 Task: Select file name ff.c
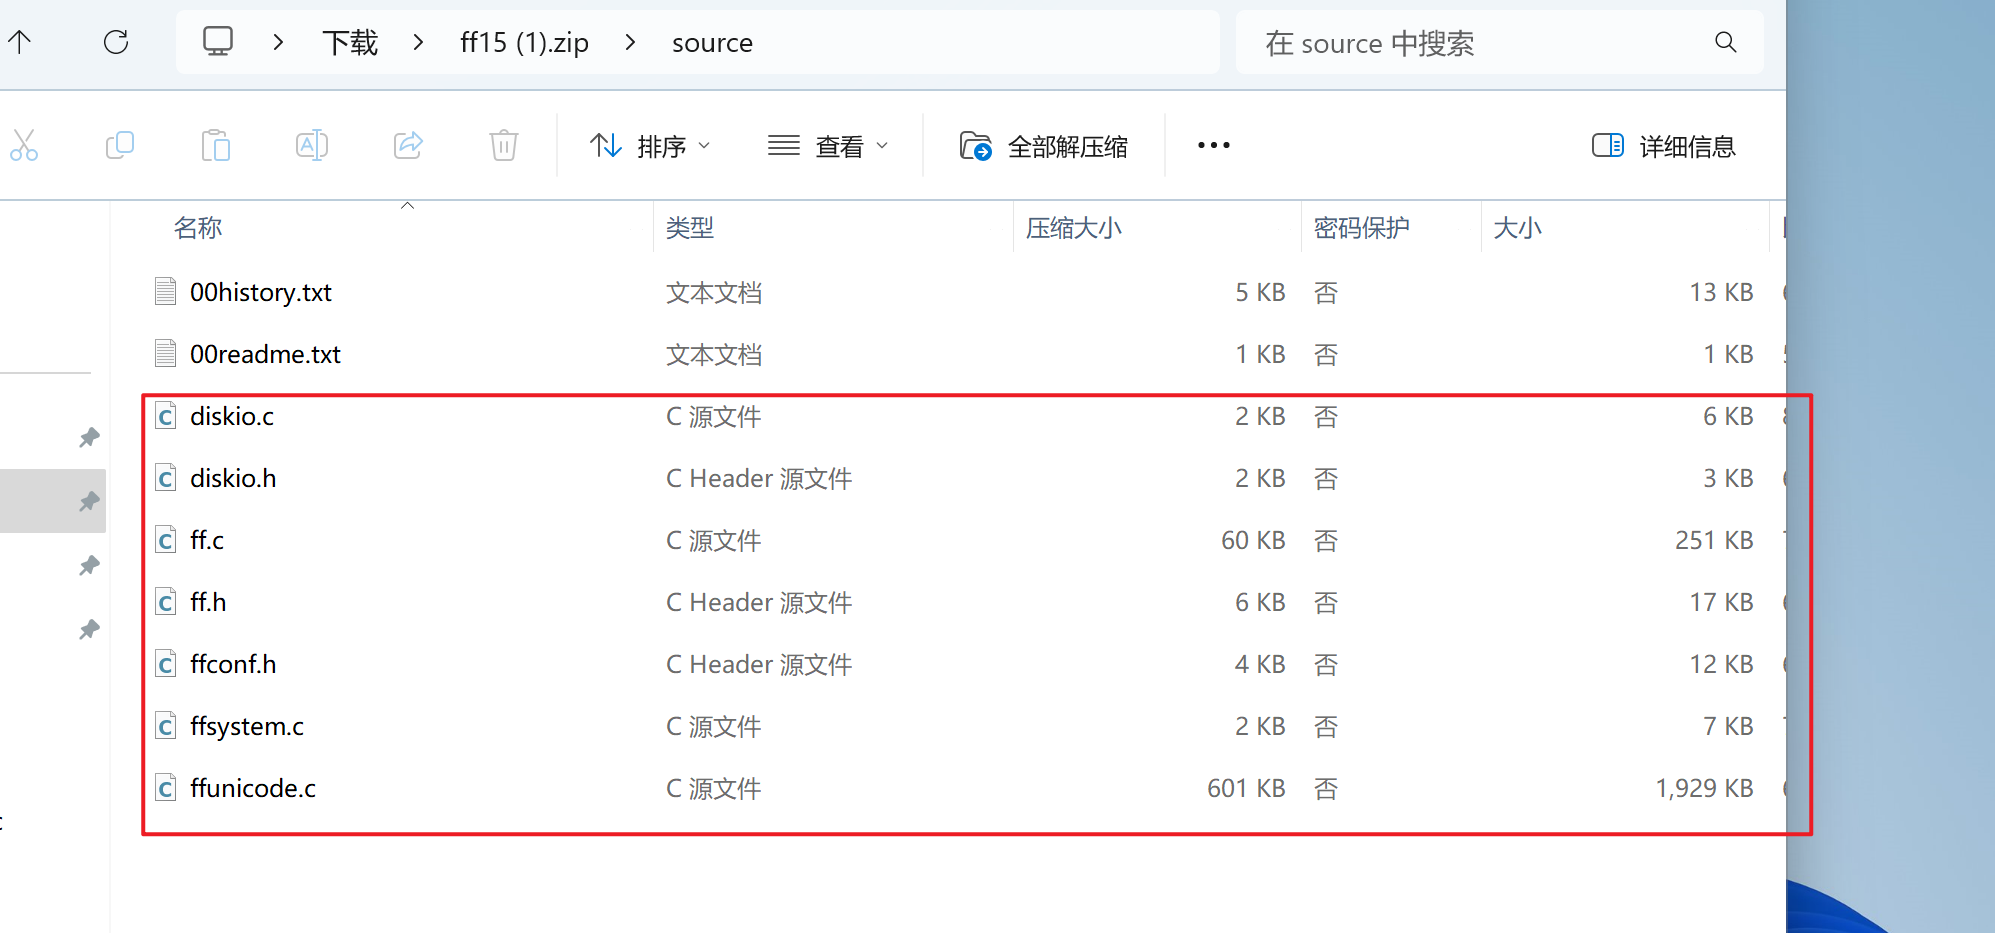[207, 540]
